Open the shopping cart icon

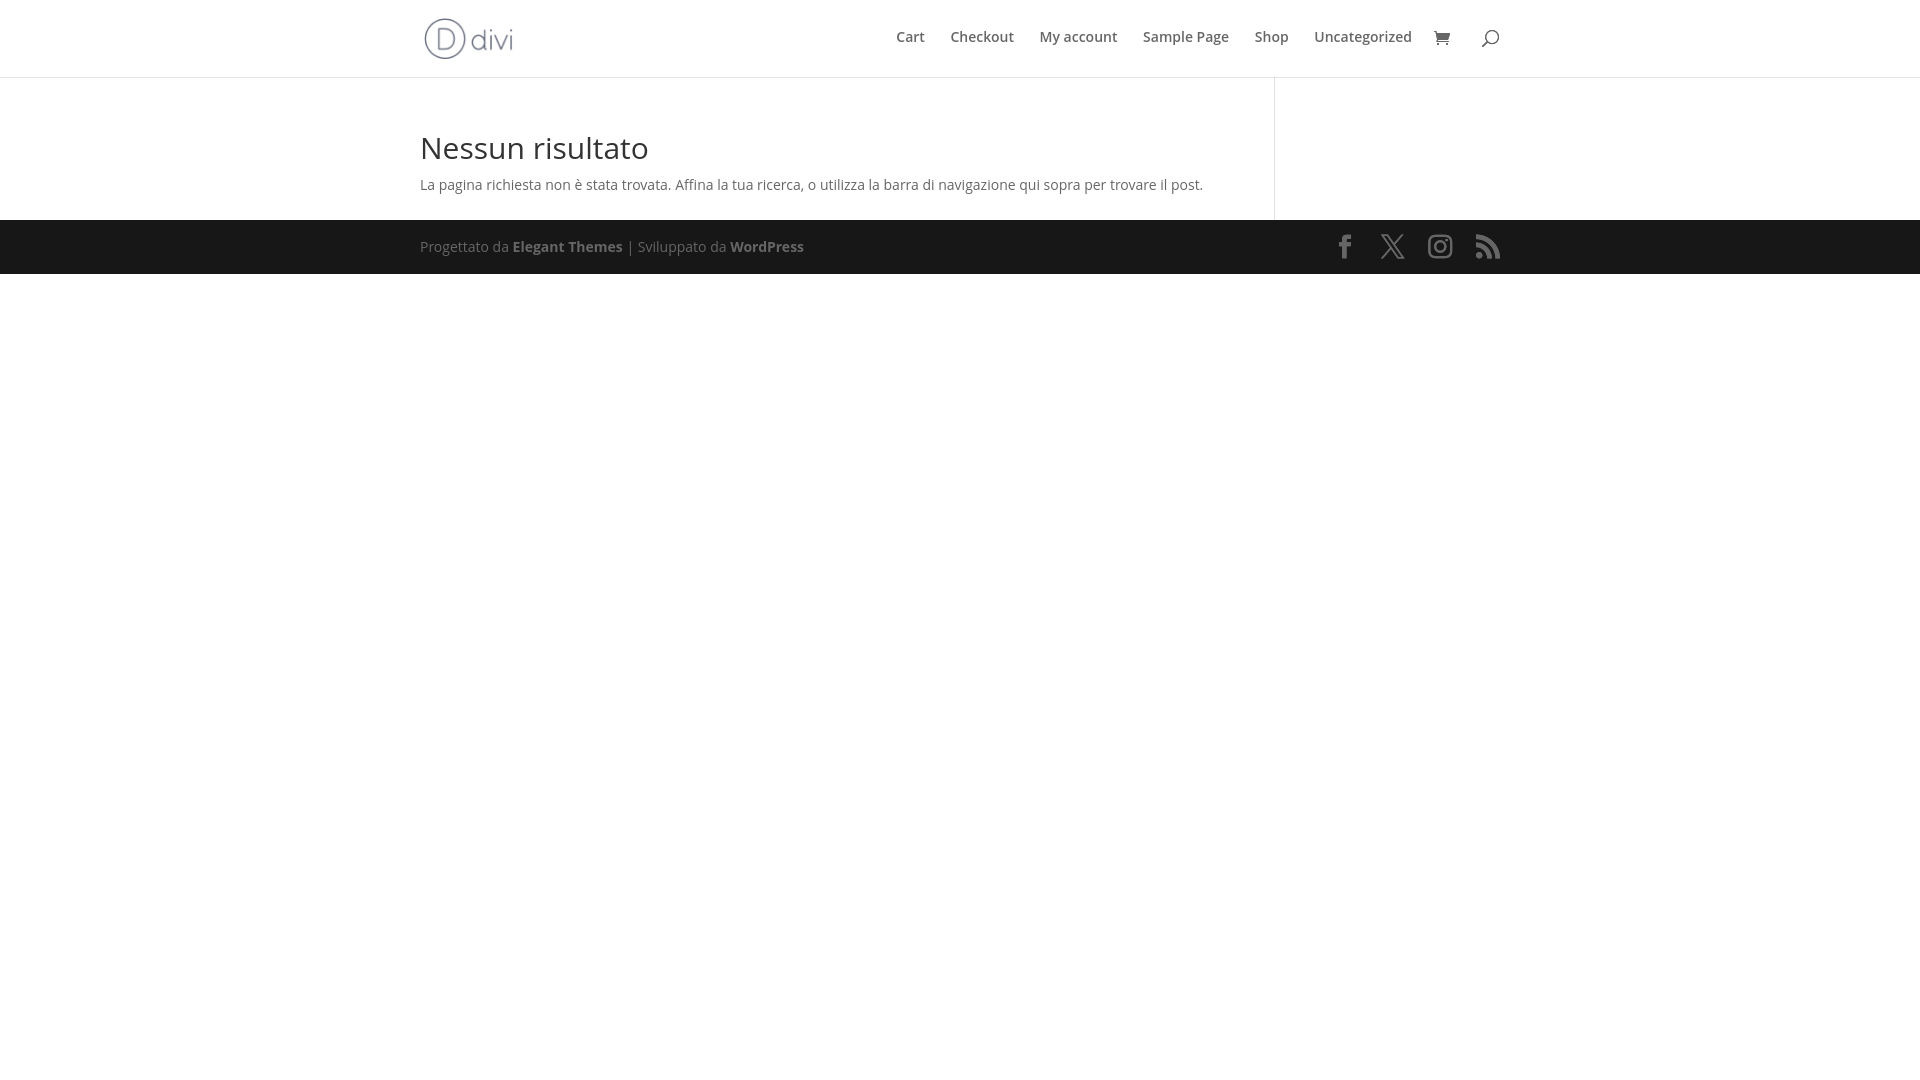[x=1441, y=38]
